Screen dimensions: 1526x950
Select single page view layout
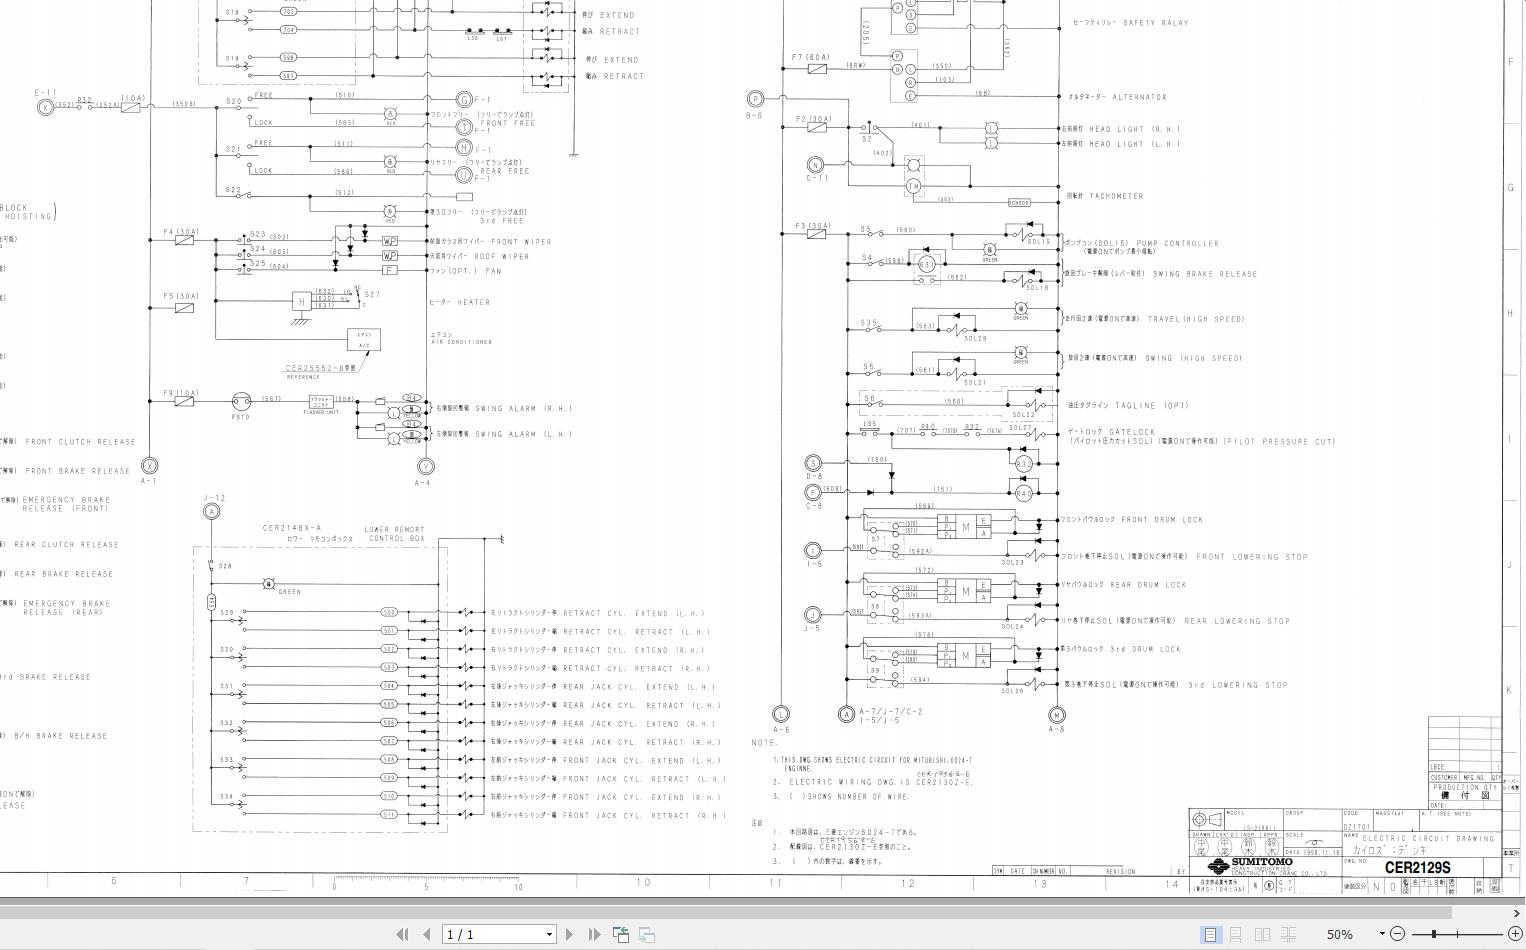pos(1210,934)
